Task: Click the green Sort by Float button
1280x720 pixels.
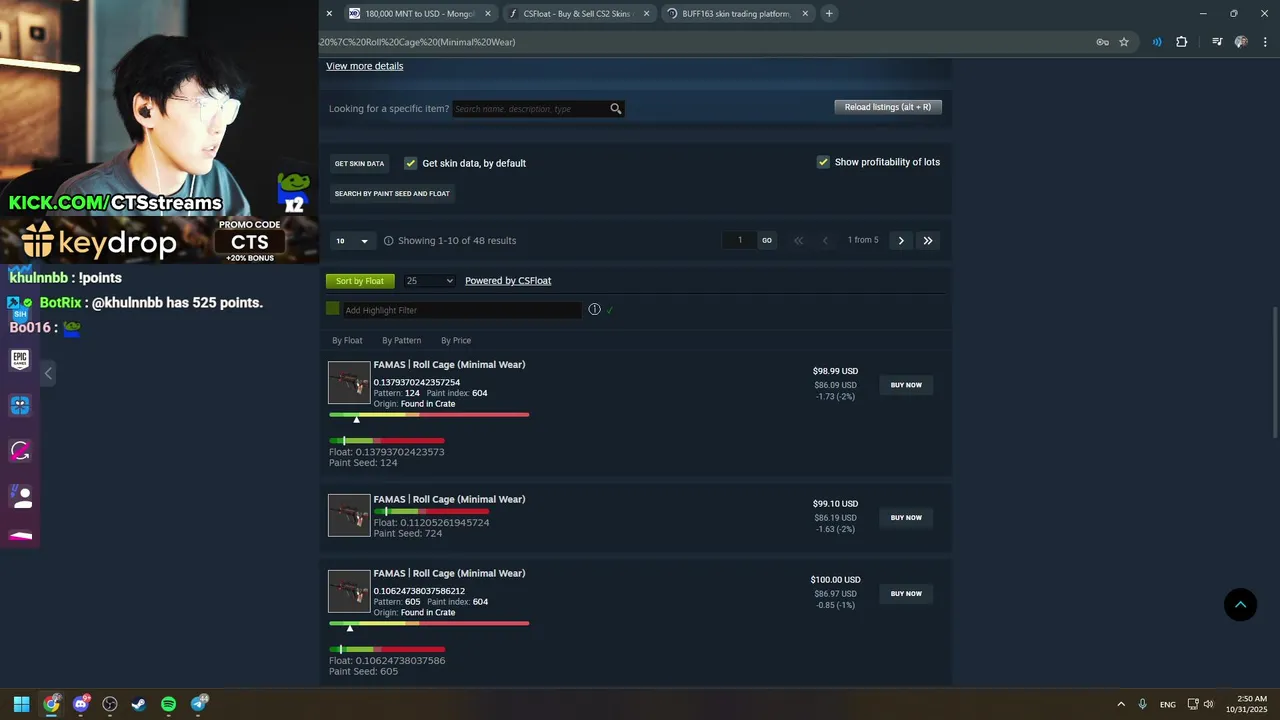Action: [x=360, y=281]
